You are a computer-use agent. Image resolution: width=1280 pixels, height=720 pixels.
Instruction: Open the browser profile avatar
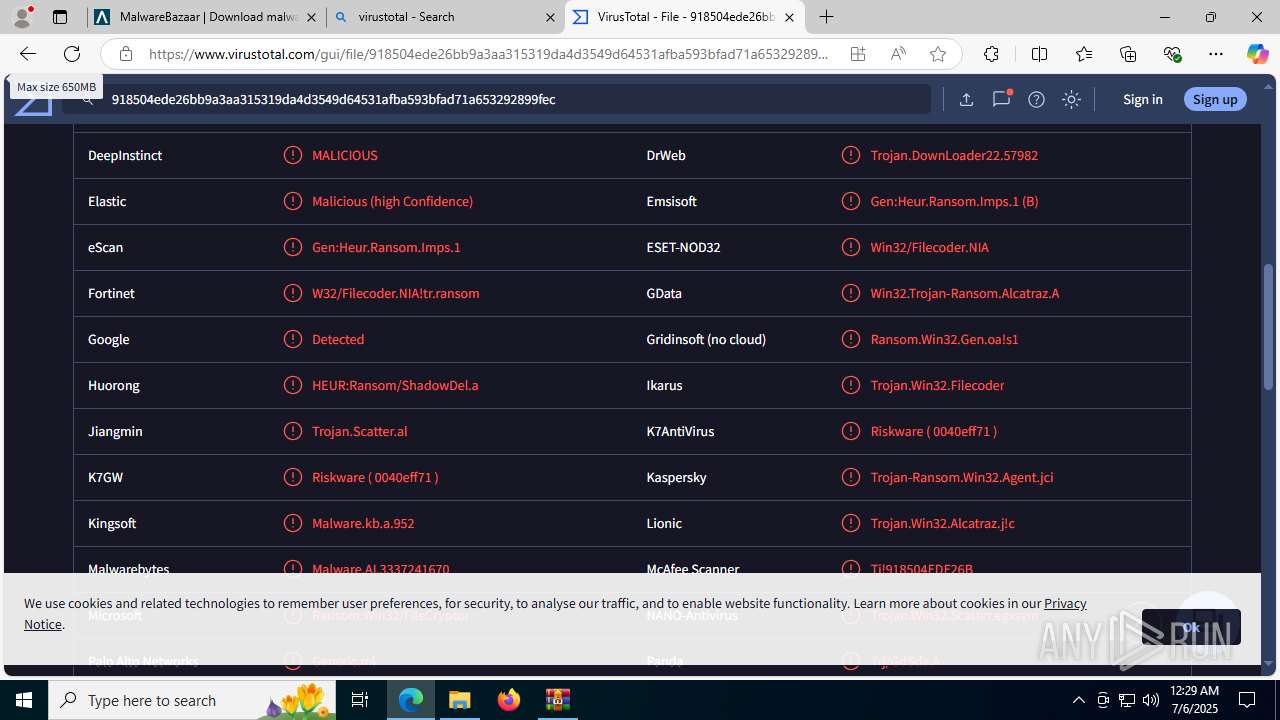22,17
